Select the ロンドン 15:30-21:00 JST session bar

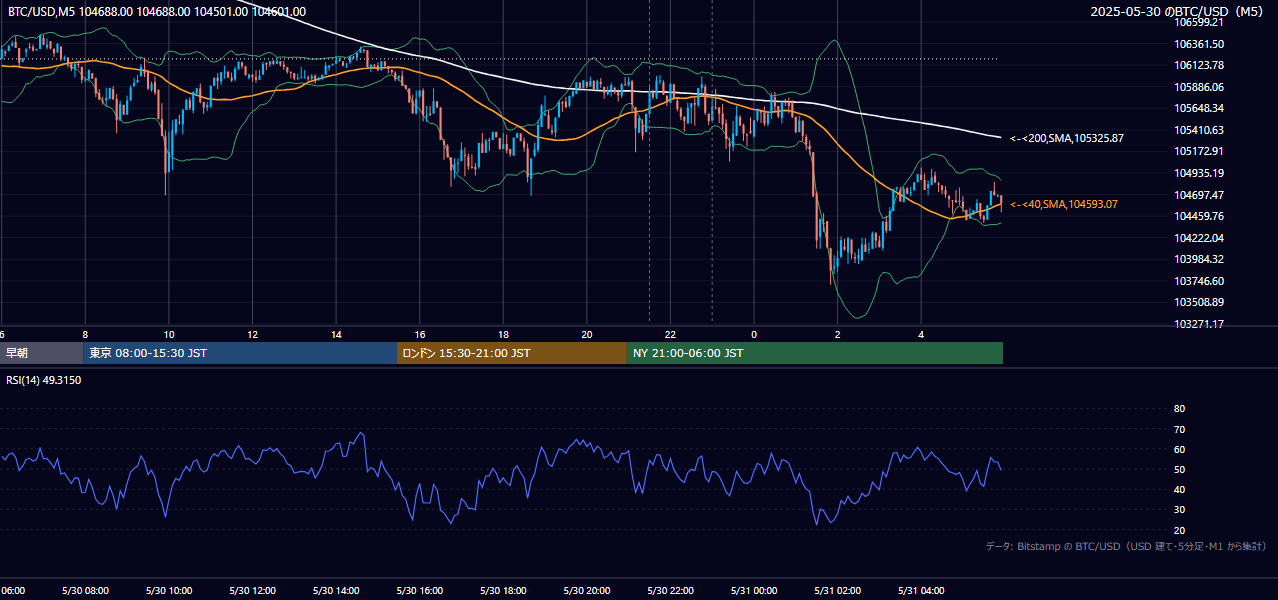pos(512,353)
